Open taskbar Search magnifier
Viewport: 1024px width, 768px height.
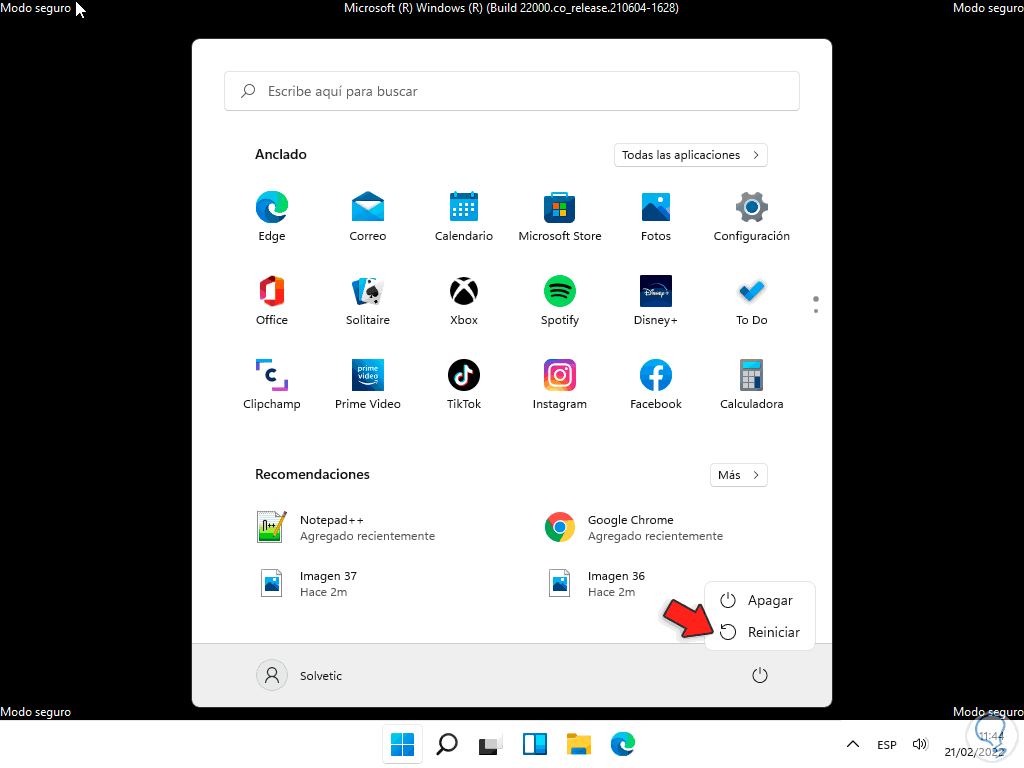447,744
